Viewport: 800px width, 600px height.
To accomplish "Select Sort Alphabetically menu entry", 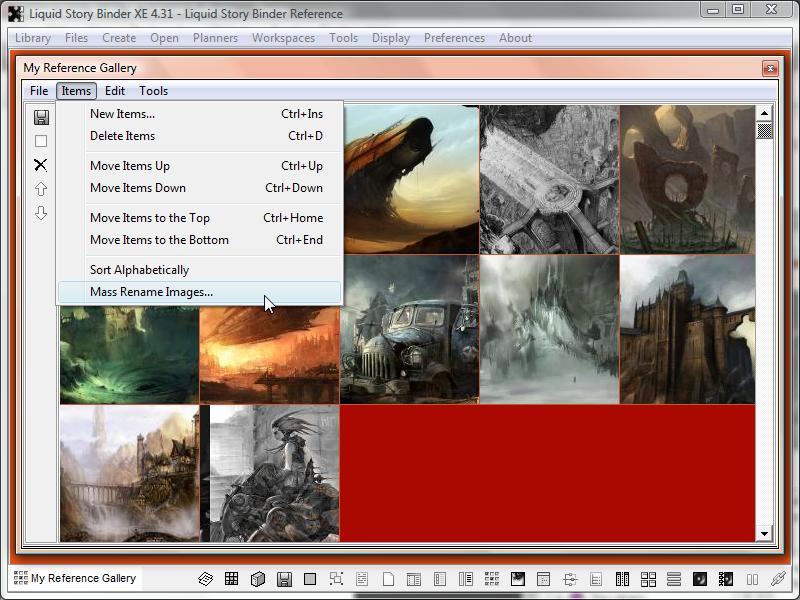I will (139, 270).
